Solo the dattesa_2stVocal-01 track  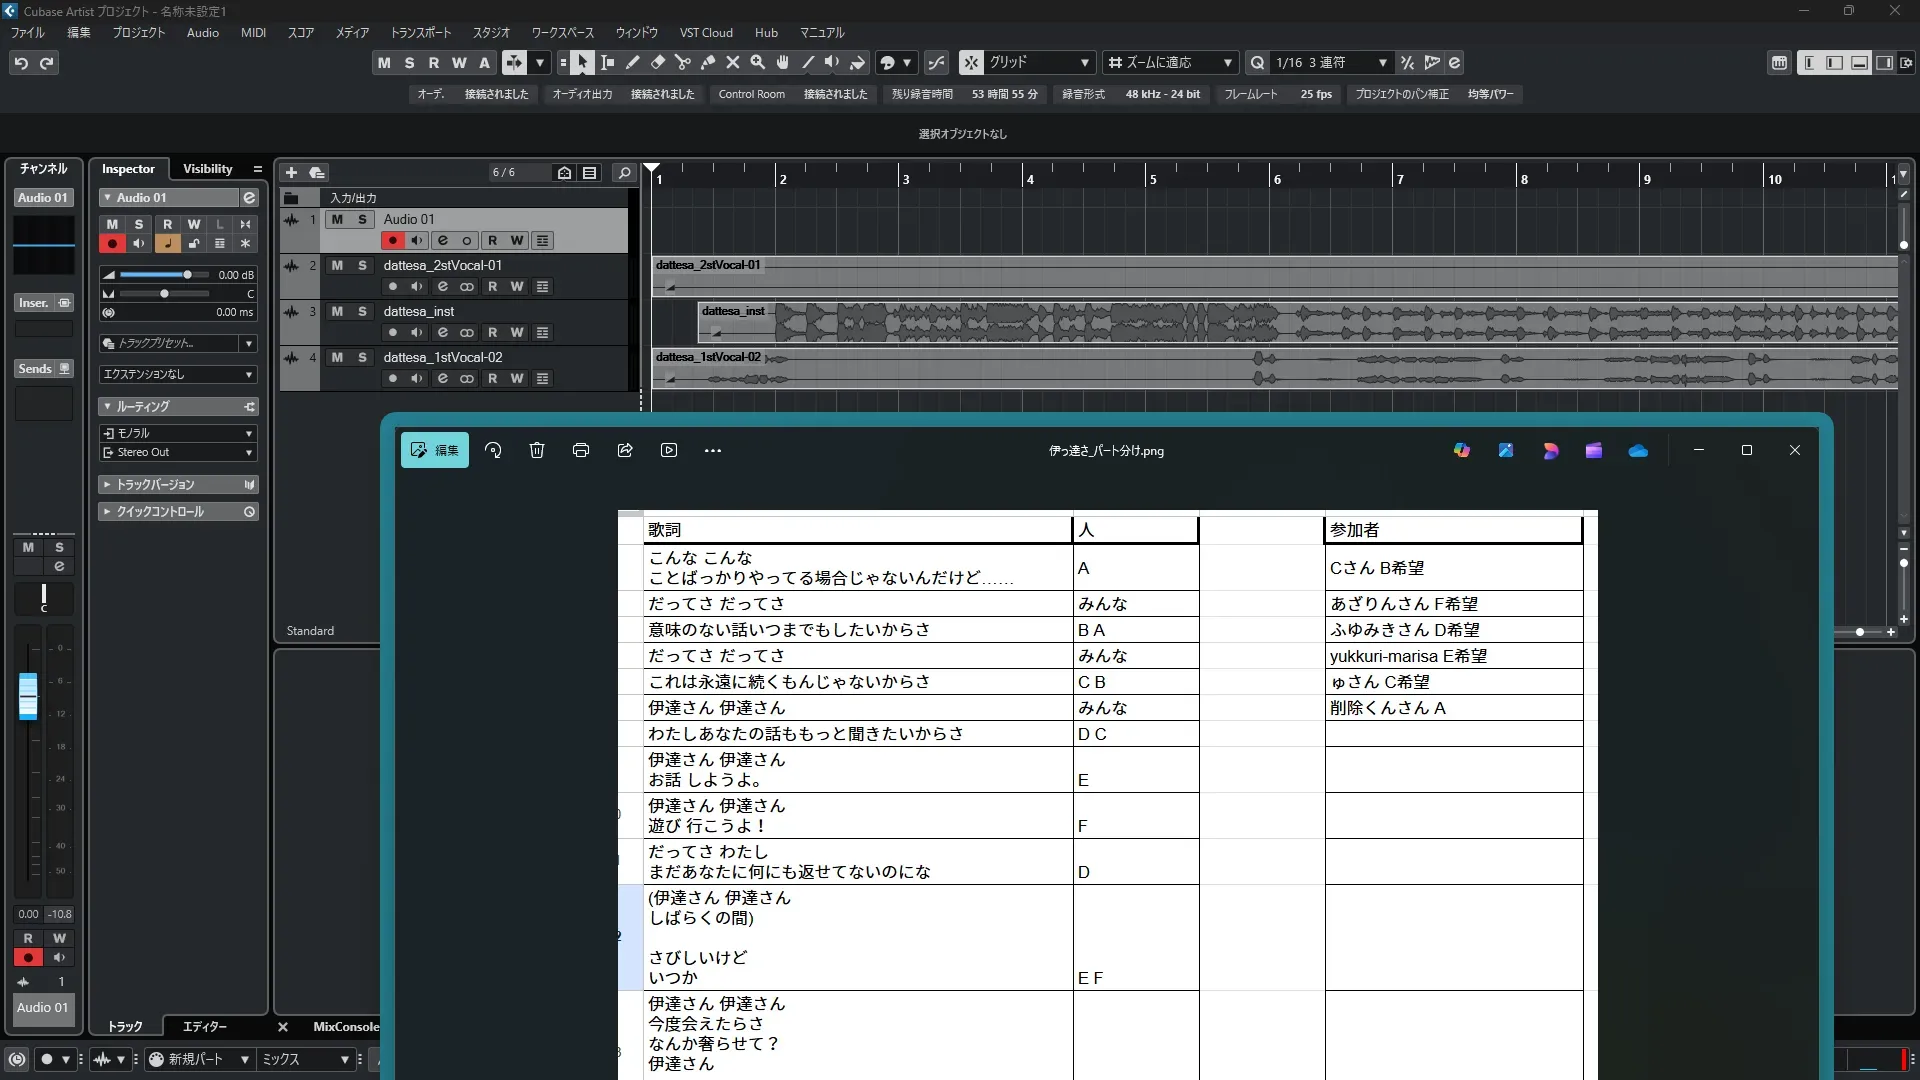point(362,266)
